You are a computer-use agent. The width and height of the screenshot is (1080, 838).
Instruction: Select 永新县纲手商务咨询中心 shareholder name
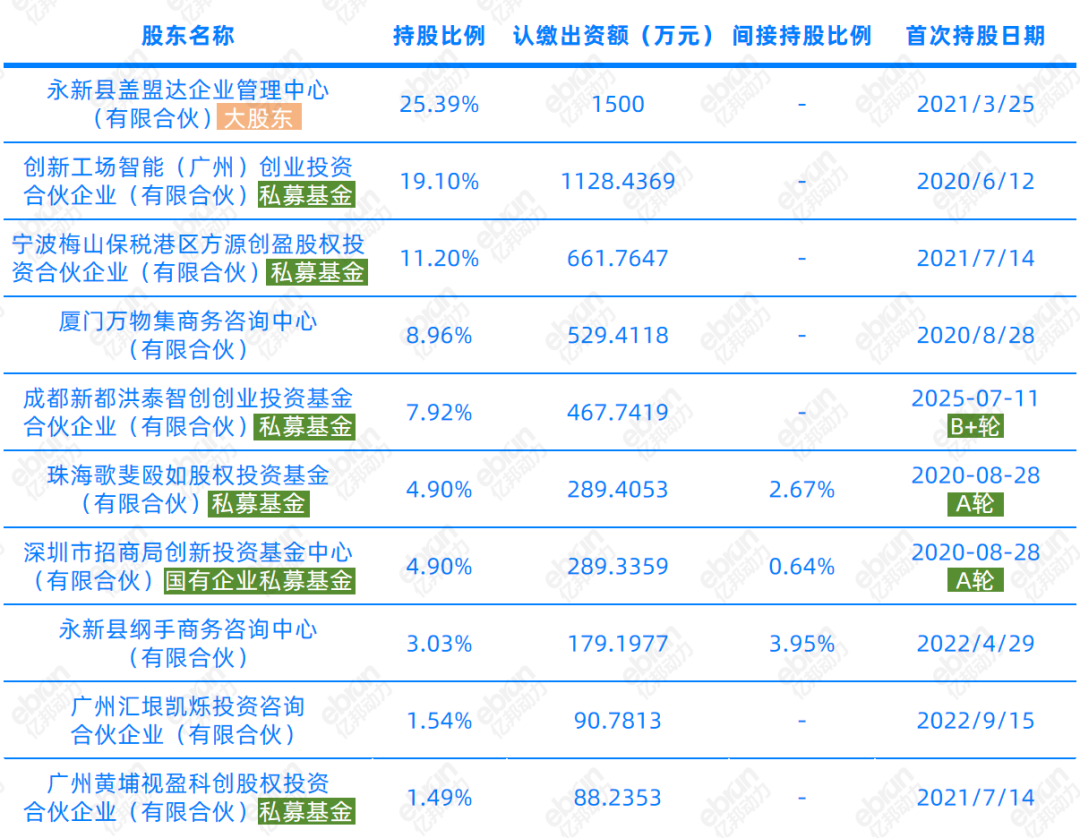187,630
